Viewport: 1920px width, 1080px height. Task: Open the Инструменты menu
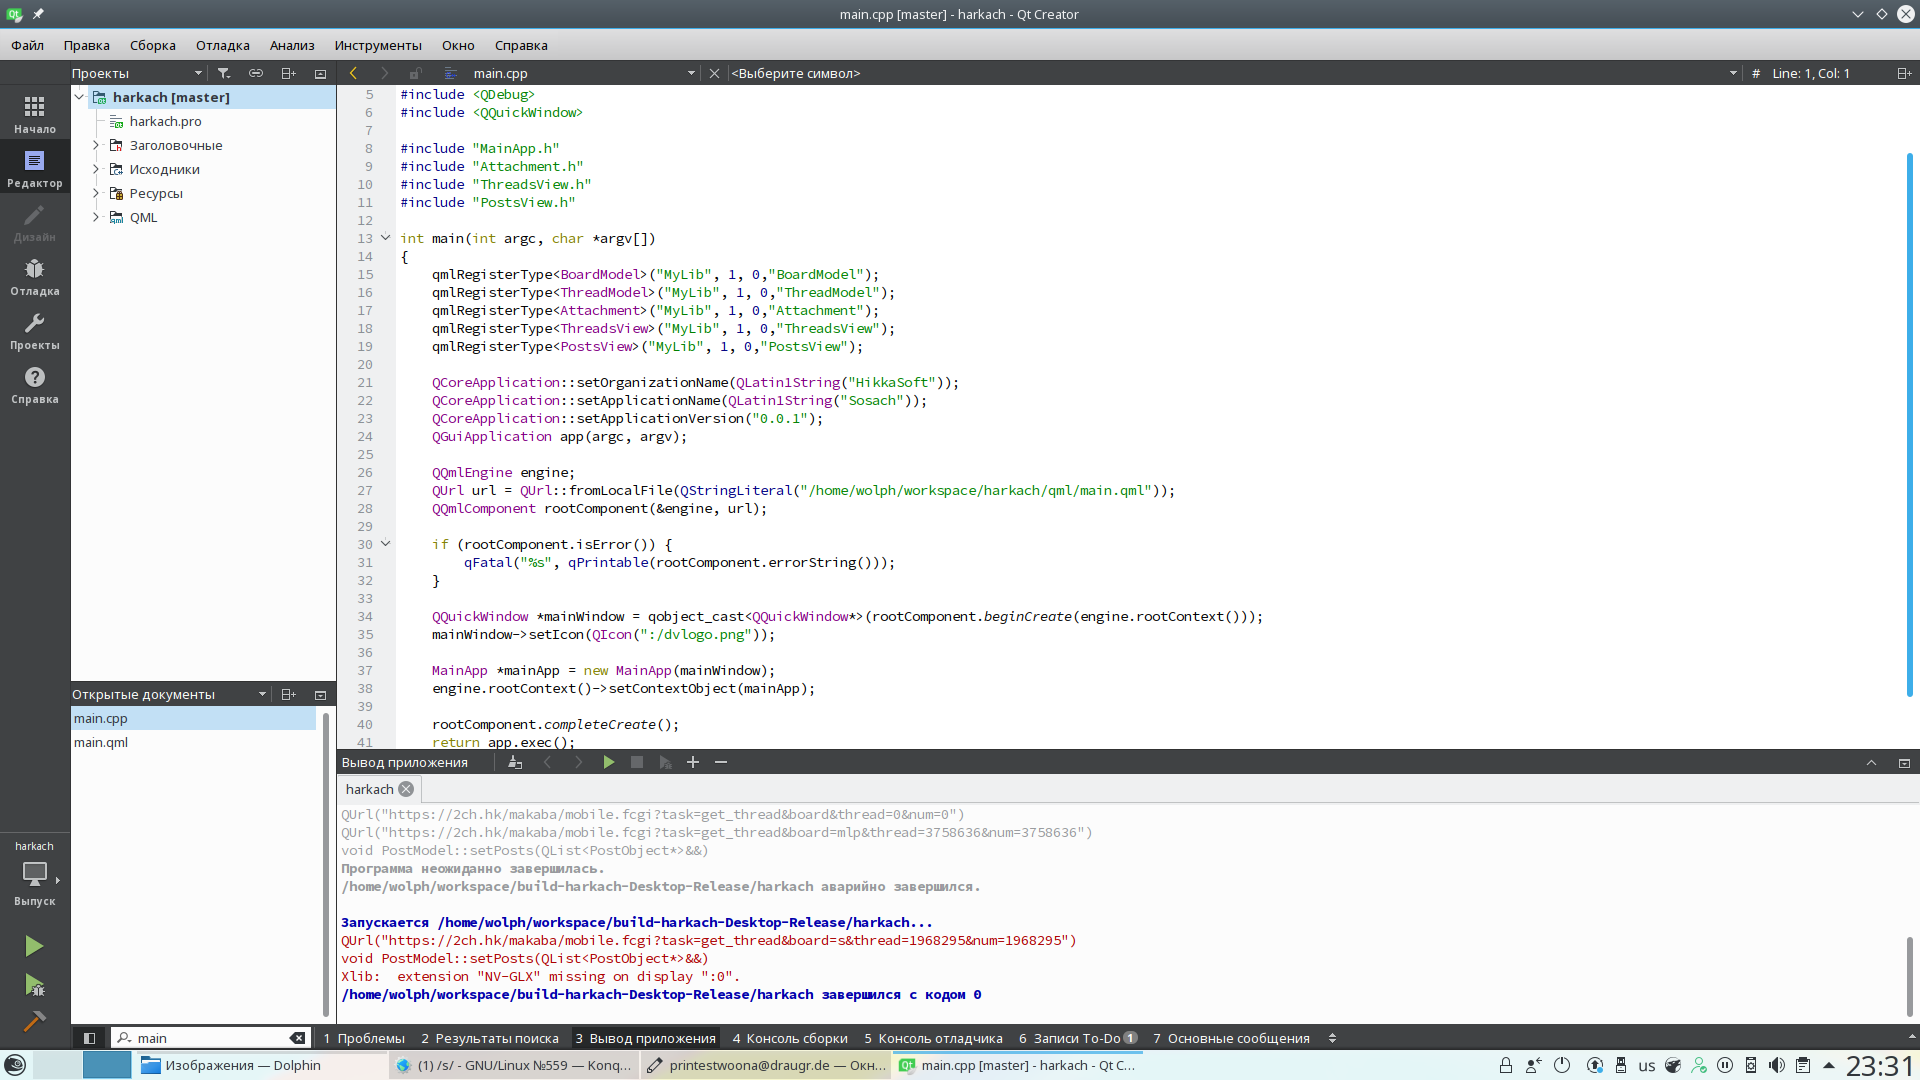click(378, 45)
